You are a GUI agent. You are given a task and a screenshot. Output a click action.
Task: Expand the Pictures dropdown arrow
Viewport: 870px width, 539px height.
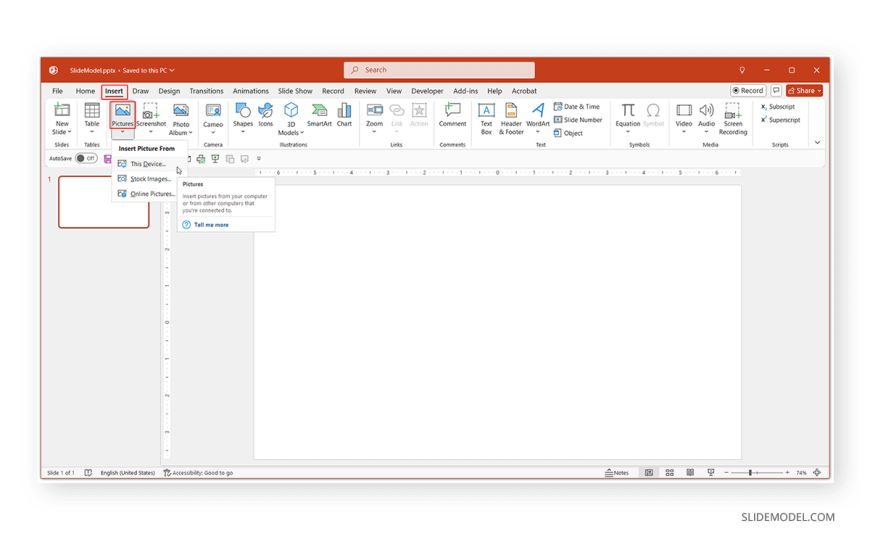point(122,132)
